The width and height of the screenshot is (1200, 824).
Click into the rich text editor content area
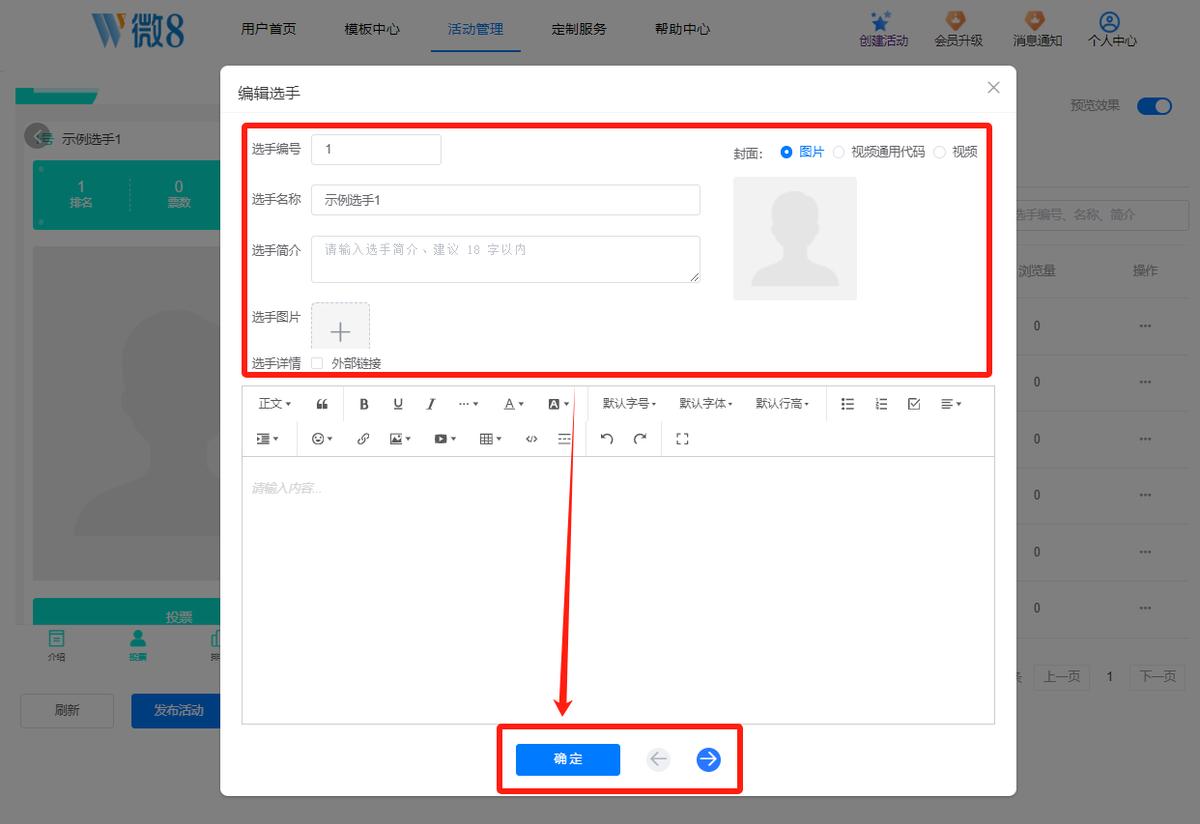point(618,590)
